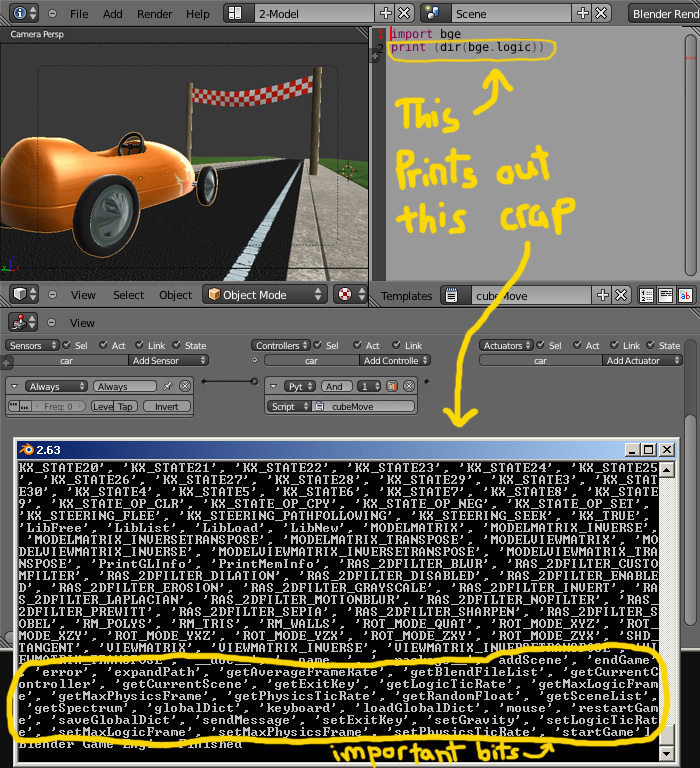Open the viewport shading sphere selector

[351, 294]
